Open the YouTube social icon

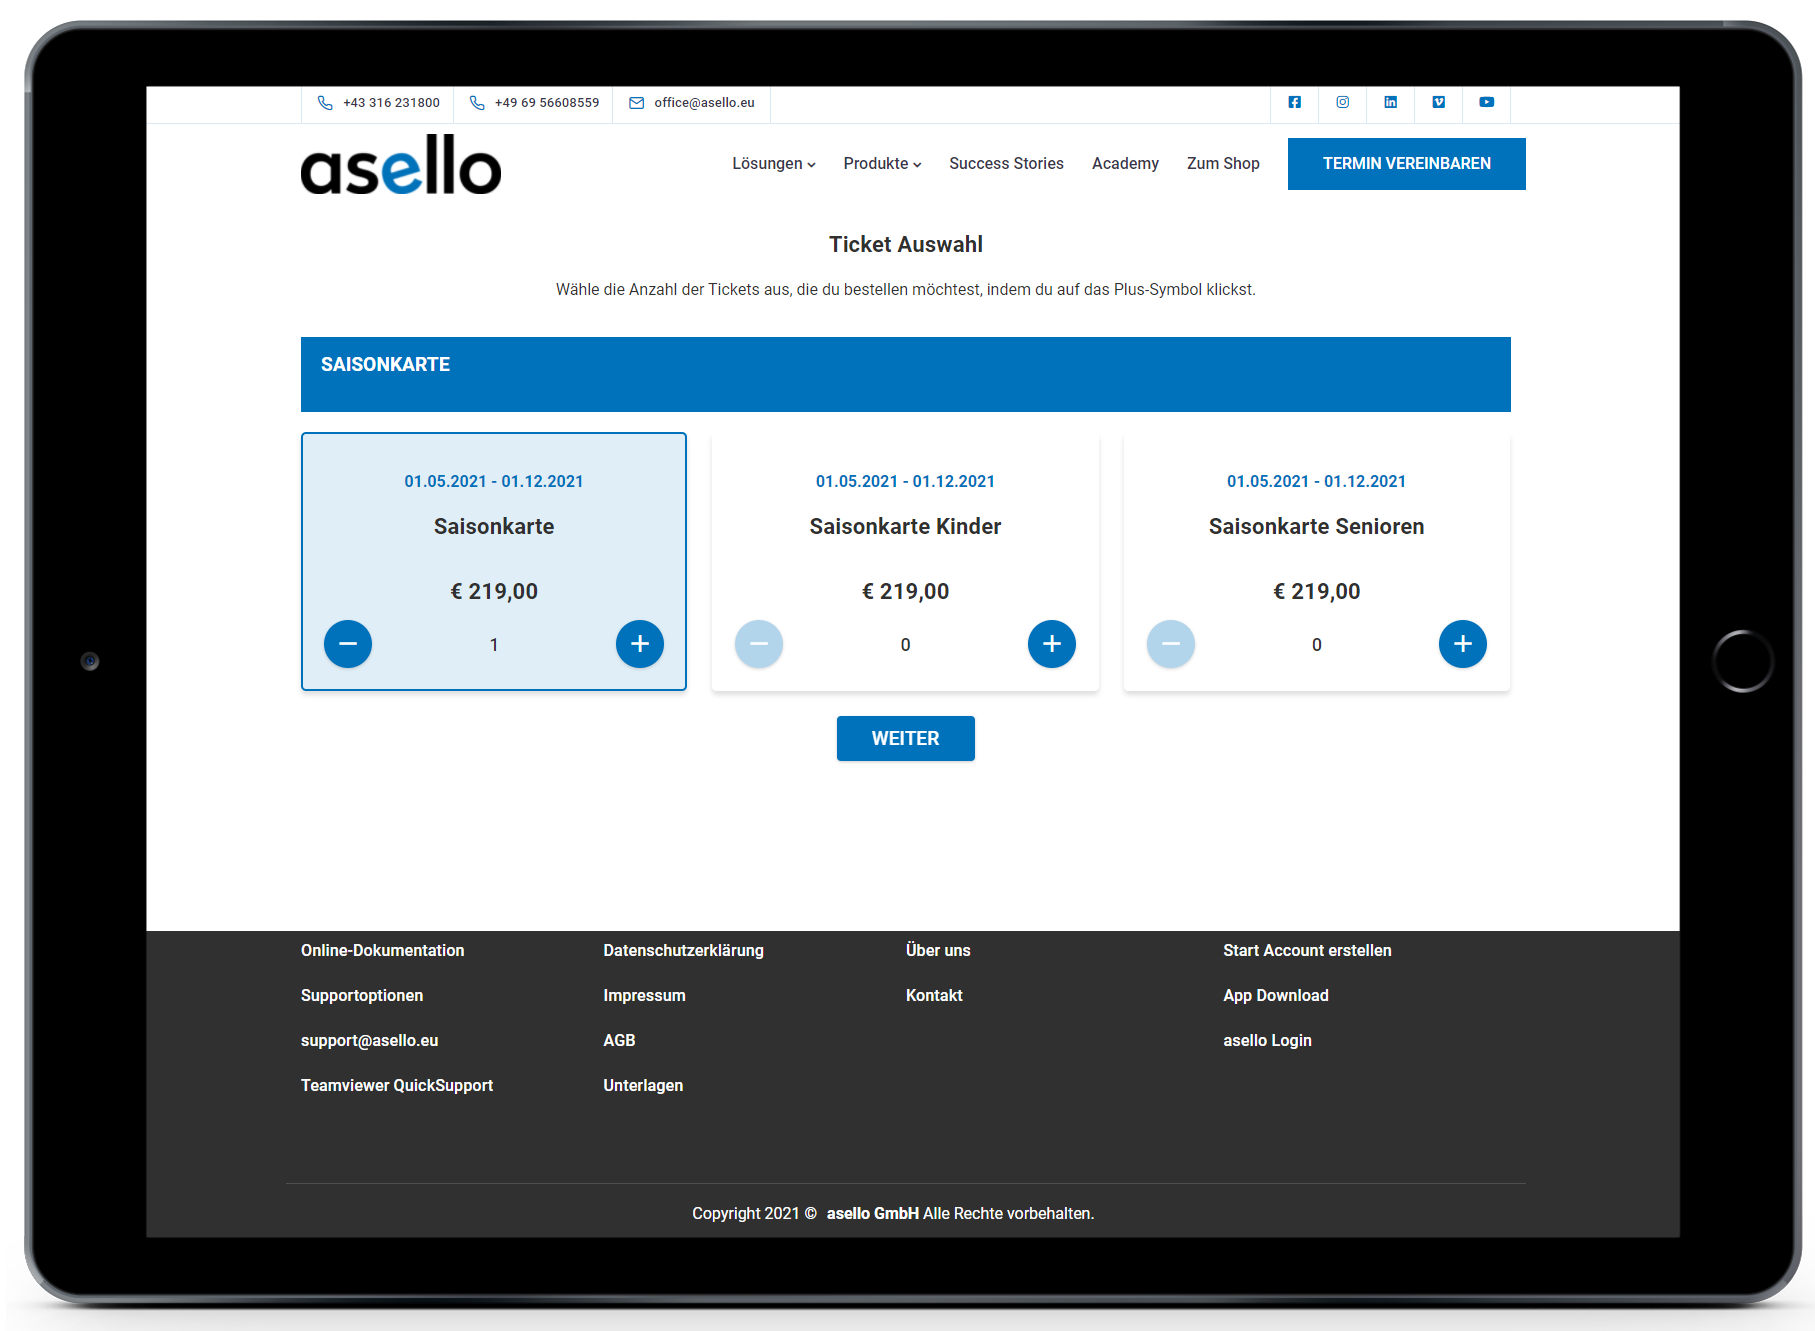coord(1486,102)
